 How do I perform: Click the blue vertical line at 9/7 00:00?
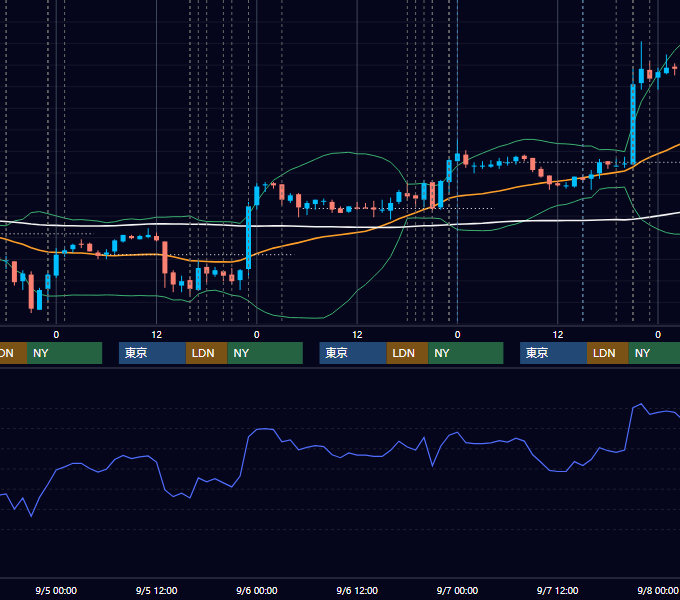pos(458,161)
